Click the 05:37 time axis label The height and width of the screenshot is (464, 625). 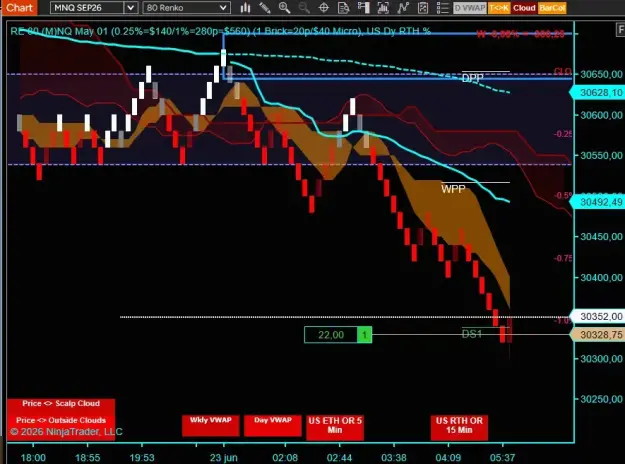pyautogui.click(x=502, y=458)
